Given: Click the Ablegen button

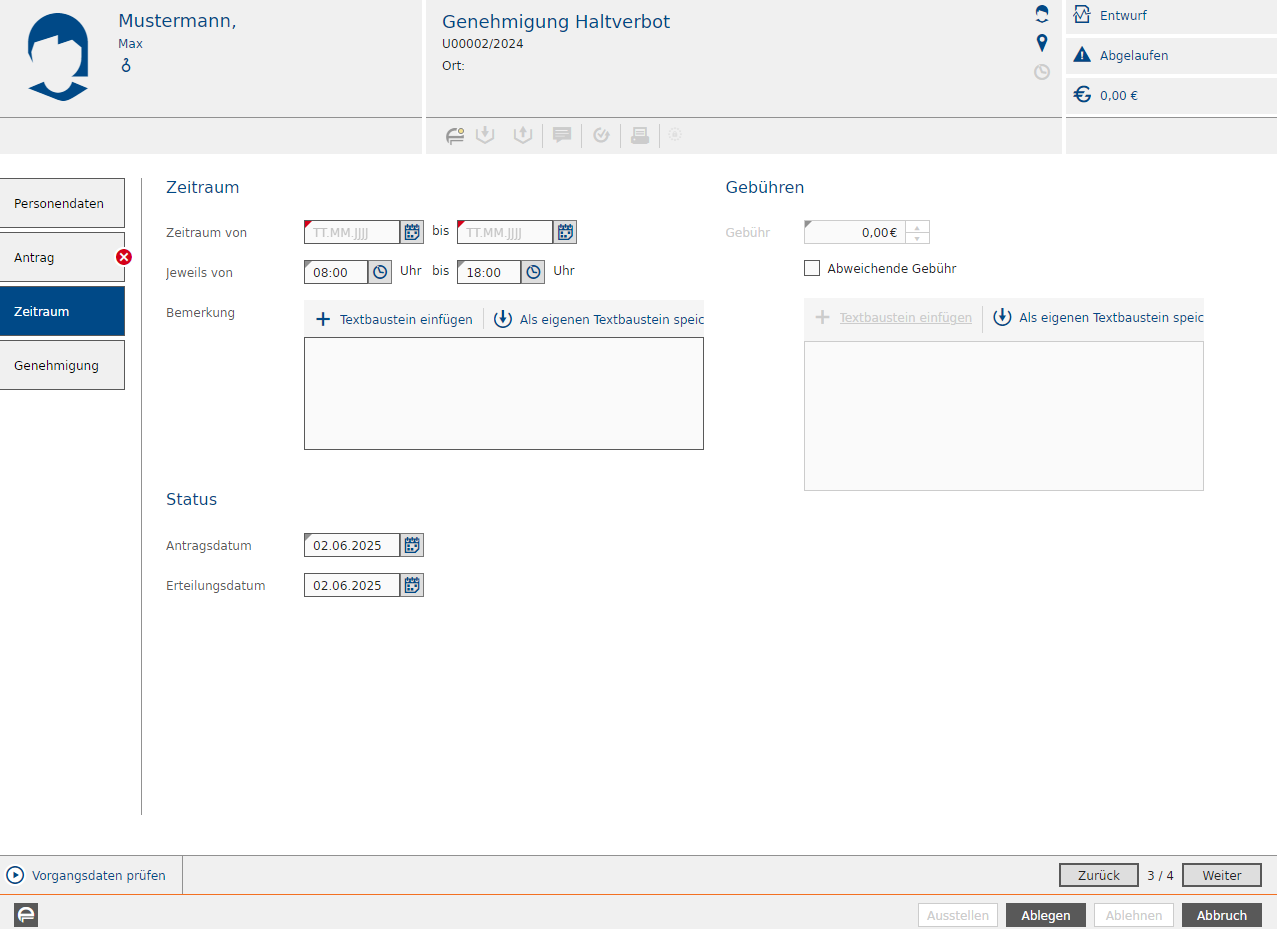Looking at the screenshot, I should click(1045, 915).
